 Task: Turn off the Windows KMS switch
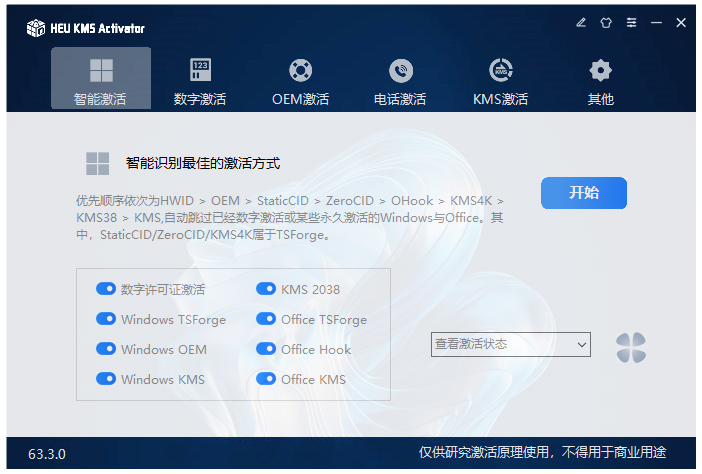pyautogui.click(x=106, y=379)
